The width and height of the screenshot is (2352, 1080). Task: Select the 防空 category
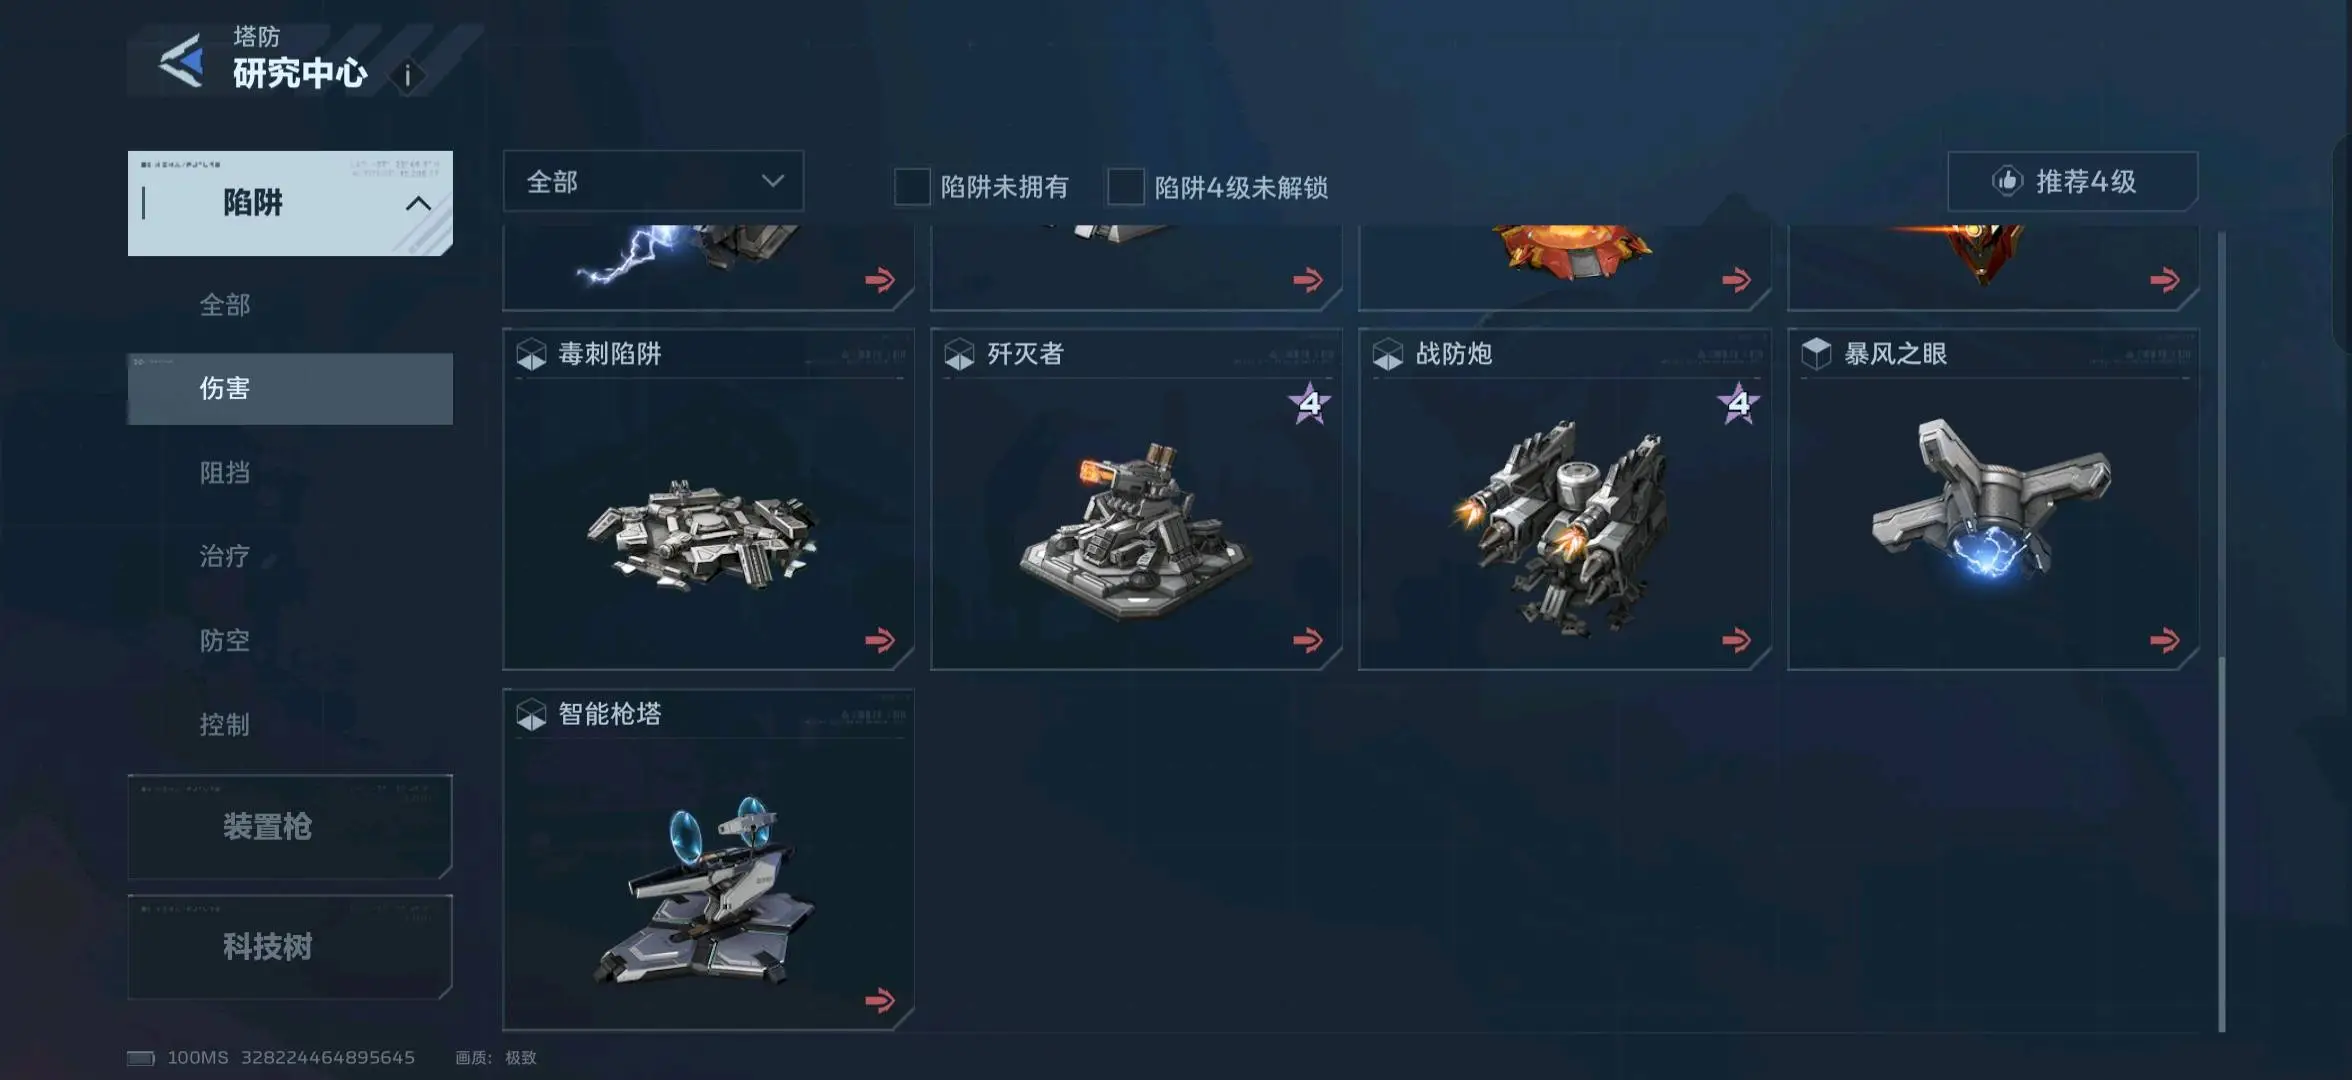(225, 640)
